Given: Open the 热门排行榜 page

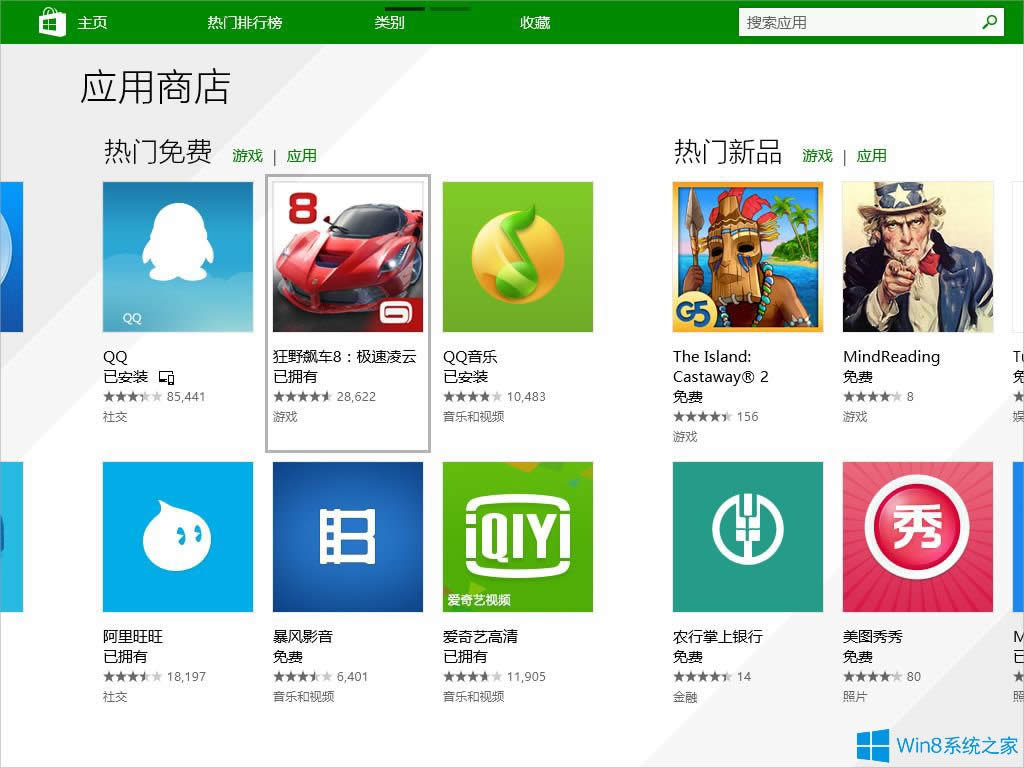Looking at the screenshot, I should [x=245, y=22].
